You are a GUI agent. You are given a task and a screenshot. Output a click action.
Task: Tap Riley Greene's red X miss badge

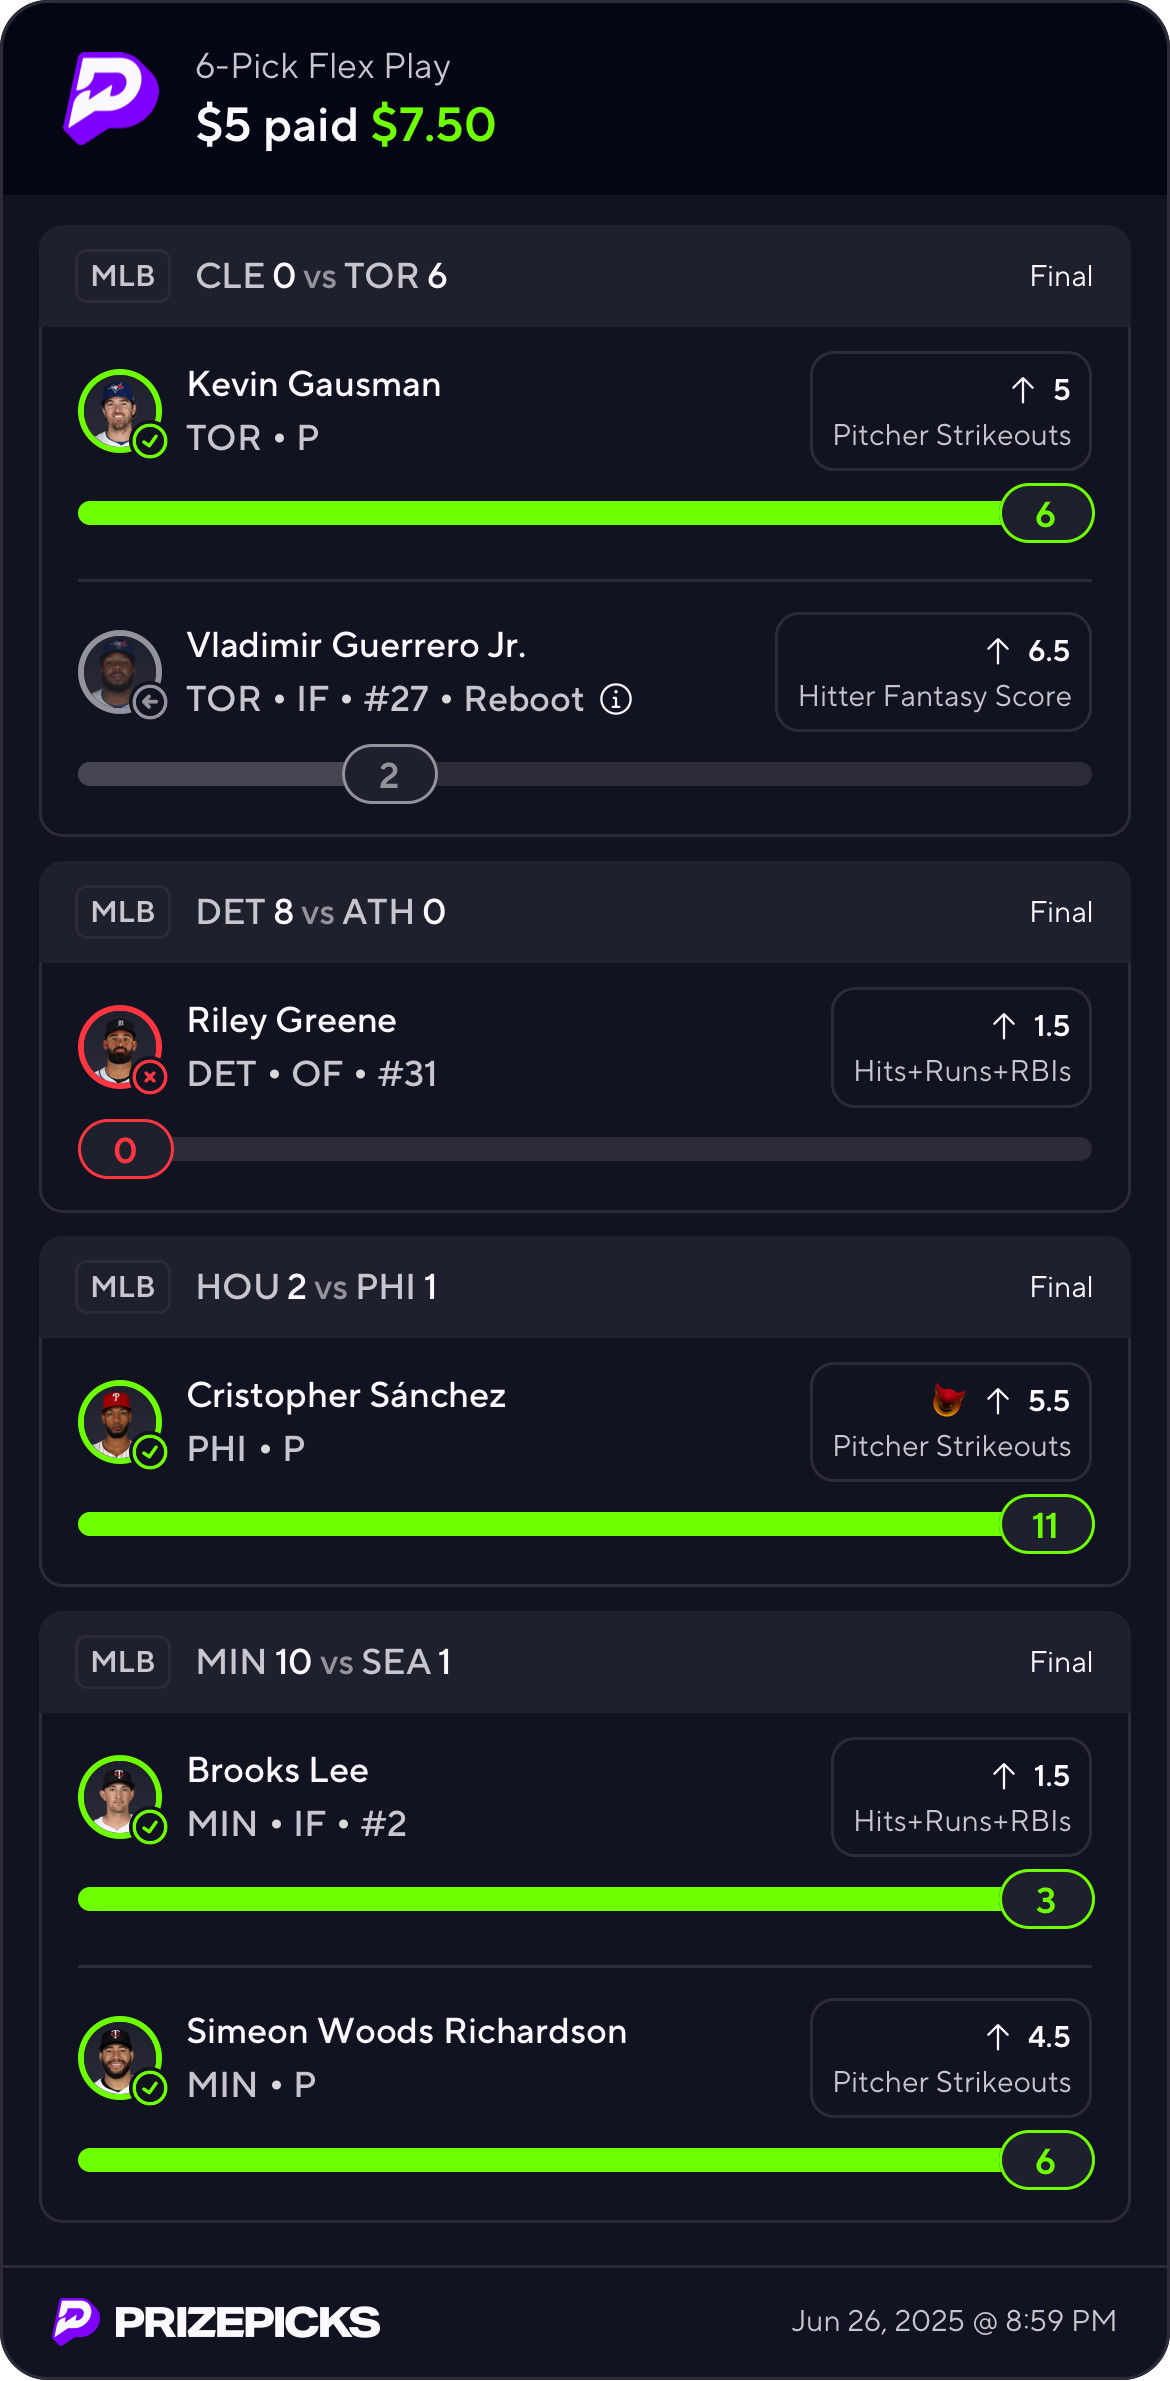tap(150, 1077)
